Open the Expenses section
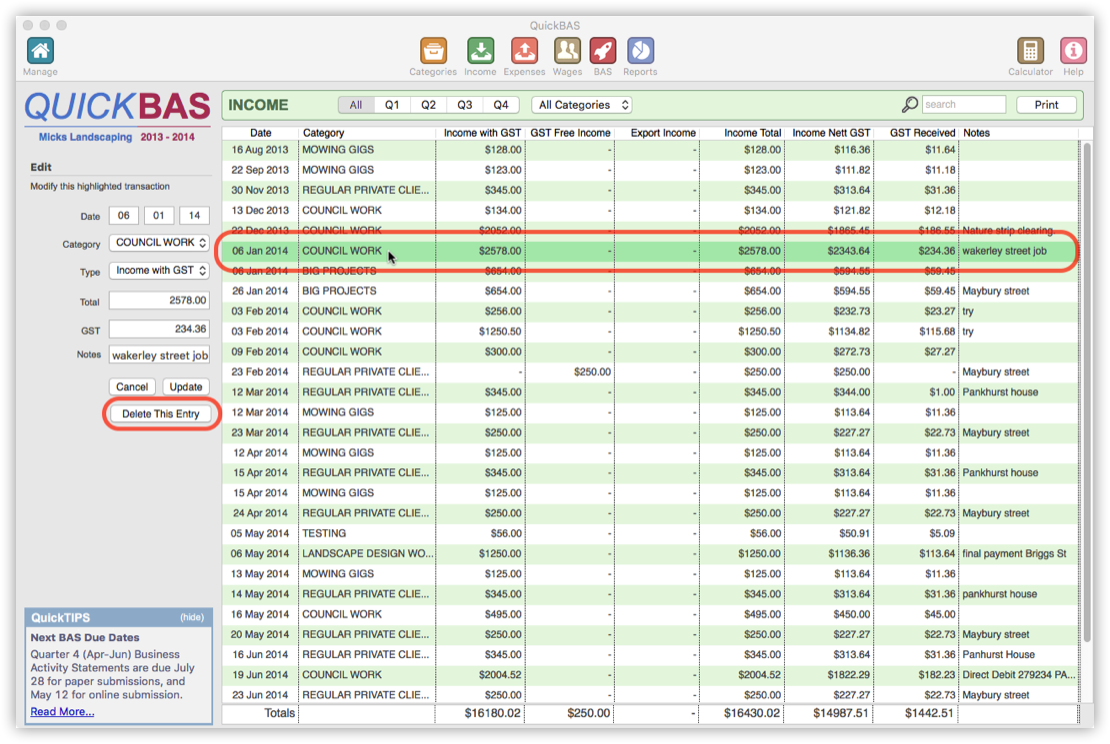 (524, 50)
